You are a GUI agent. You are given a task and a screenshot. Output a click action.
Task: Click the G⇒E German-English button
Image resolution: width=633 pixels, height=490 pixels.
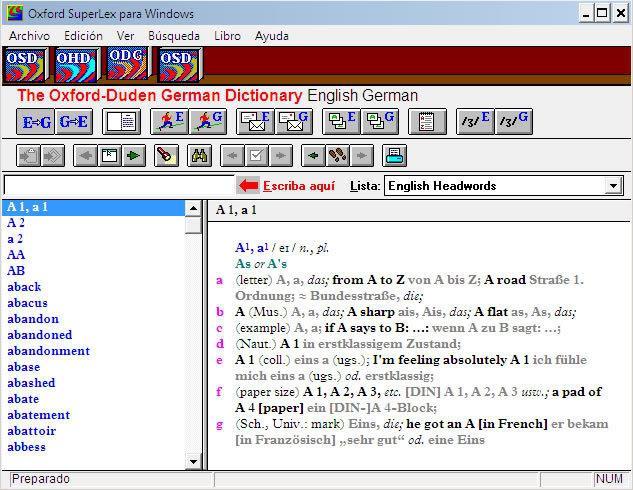pyautogui.click(x=73, y=121)
